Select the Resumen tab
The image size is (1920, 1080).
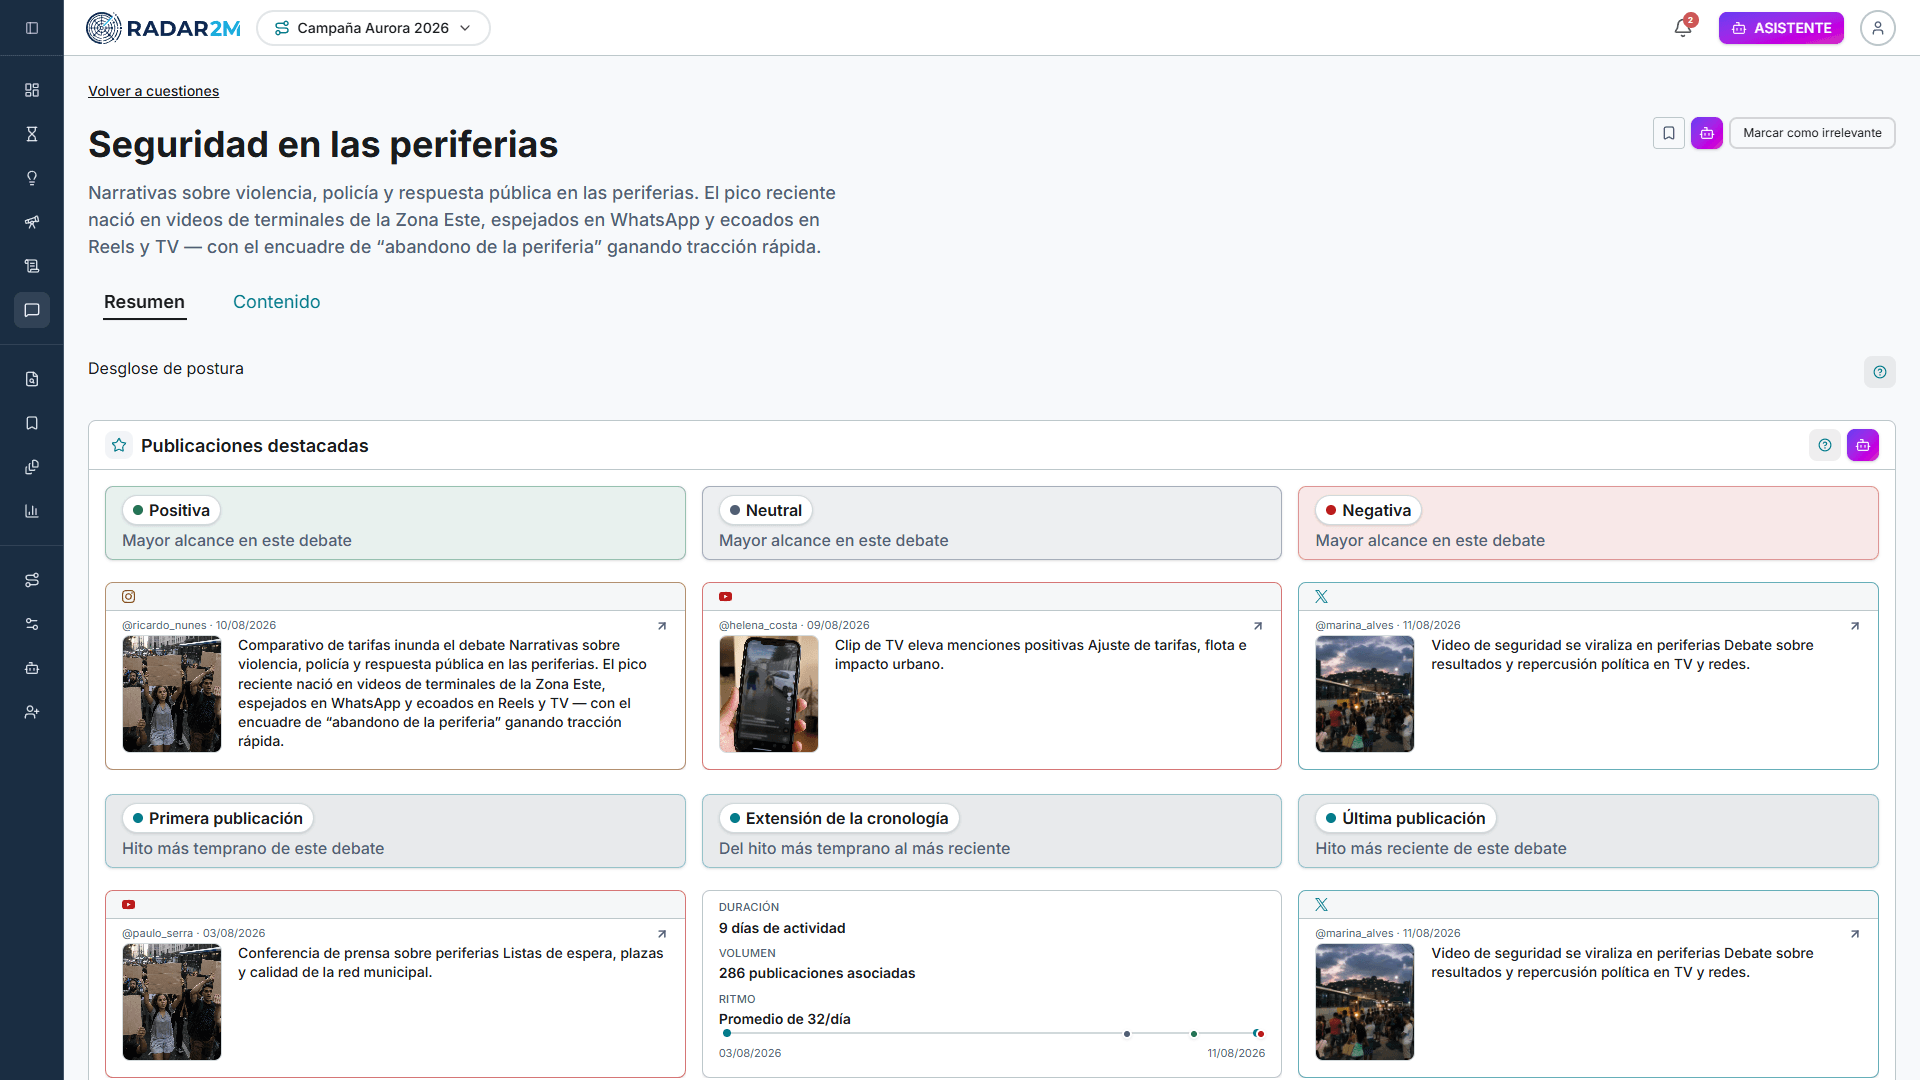point(144,302)
